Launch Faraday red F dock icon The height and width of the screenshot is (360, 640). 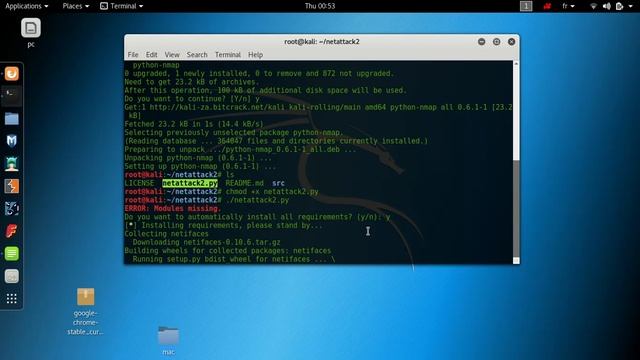(11, 231)
